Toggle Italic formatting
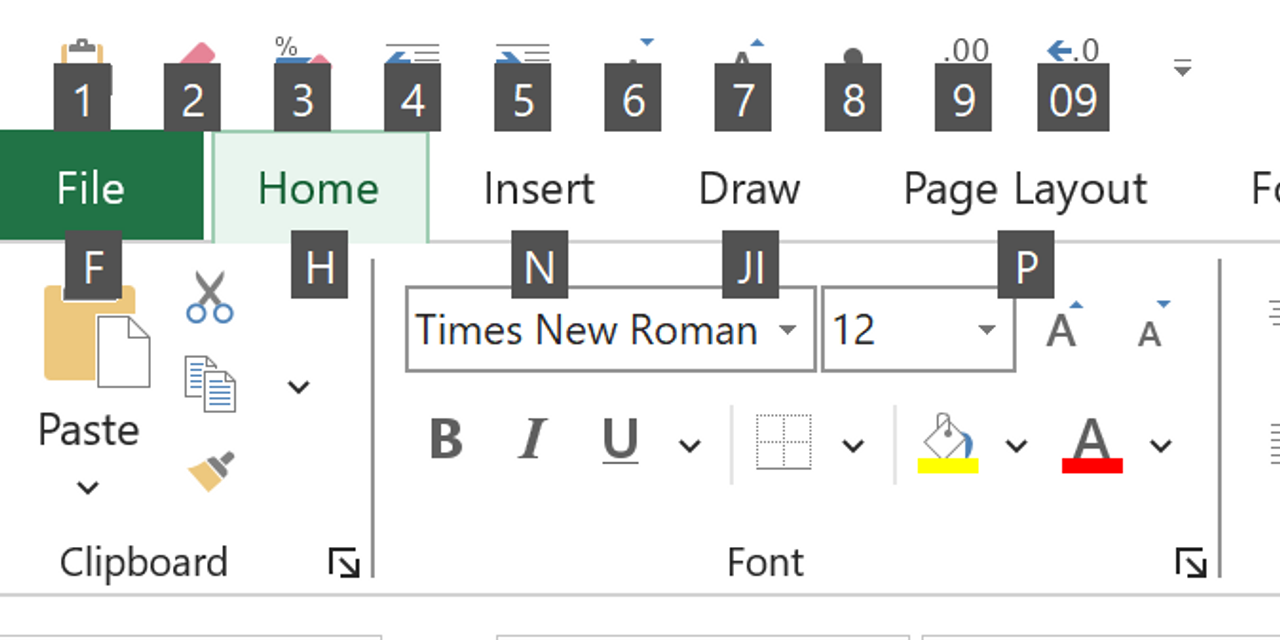This screenshot has width=1280, height=640. pos(533,440)
